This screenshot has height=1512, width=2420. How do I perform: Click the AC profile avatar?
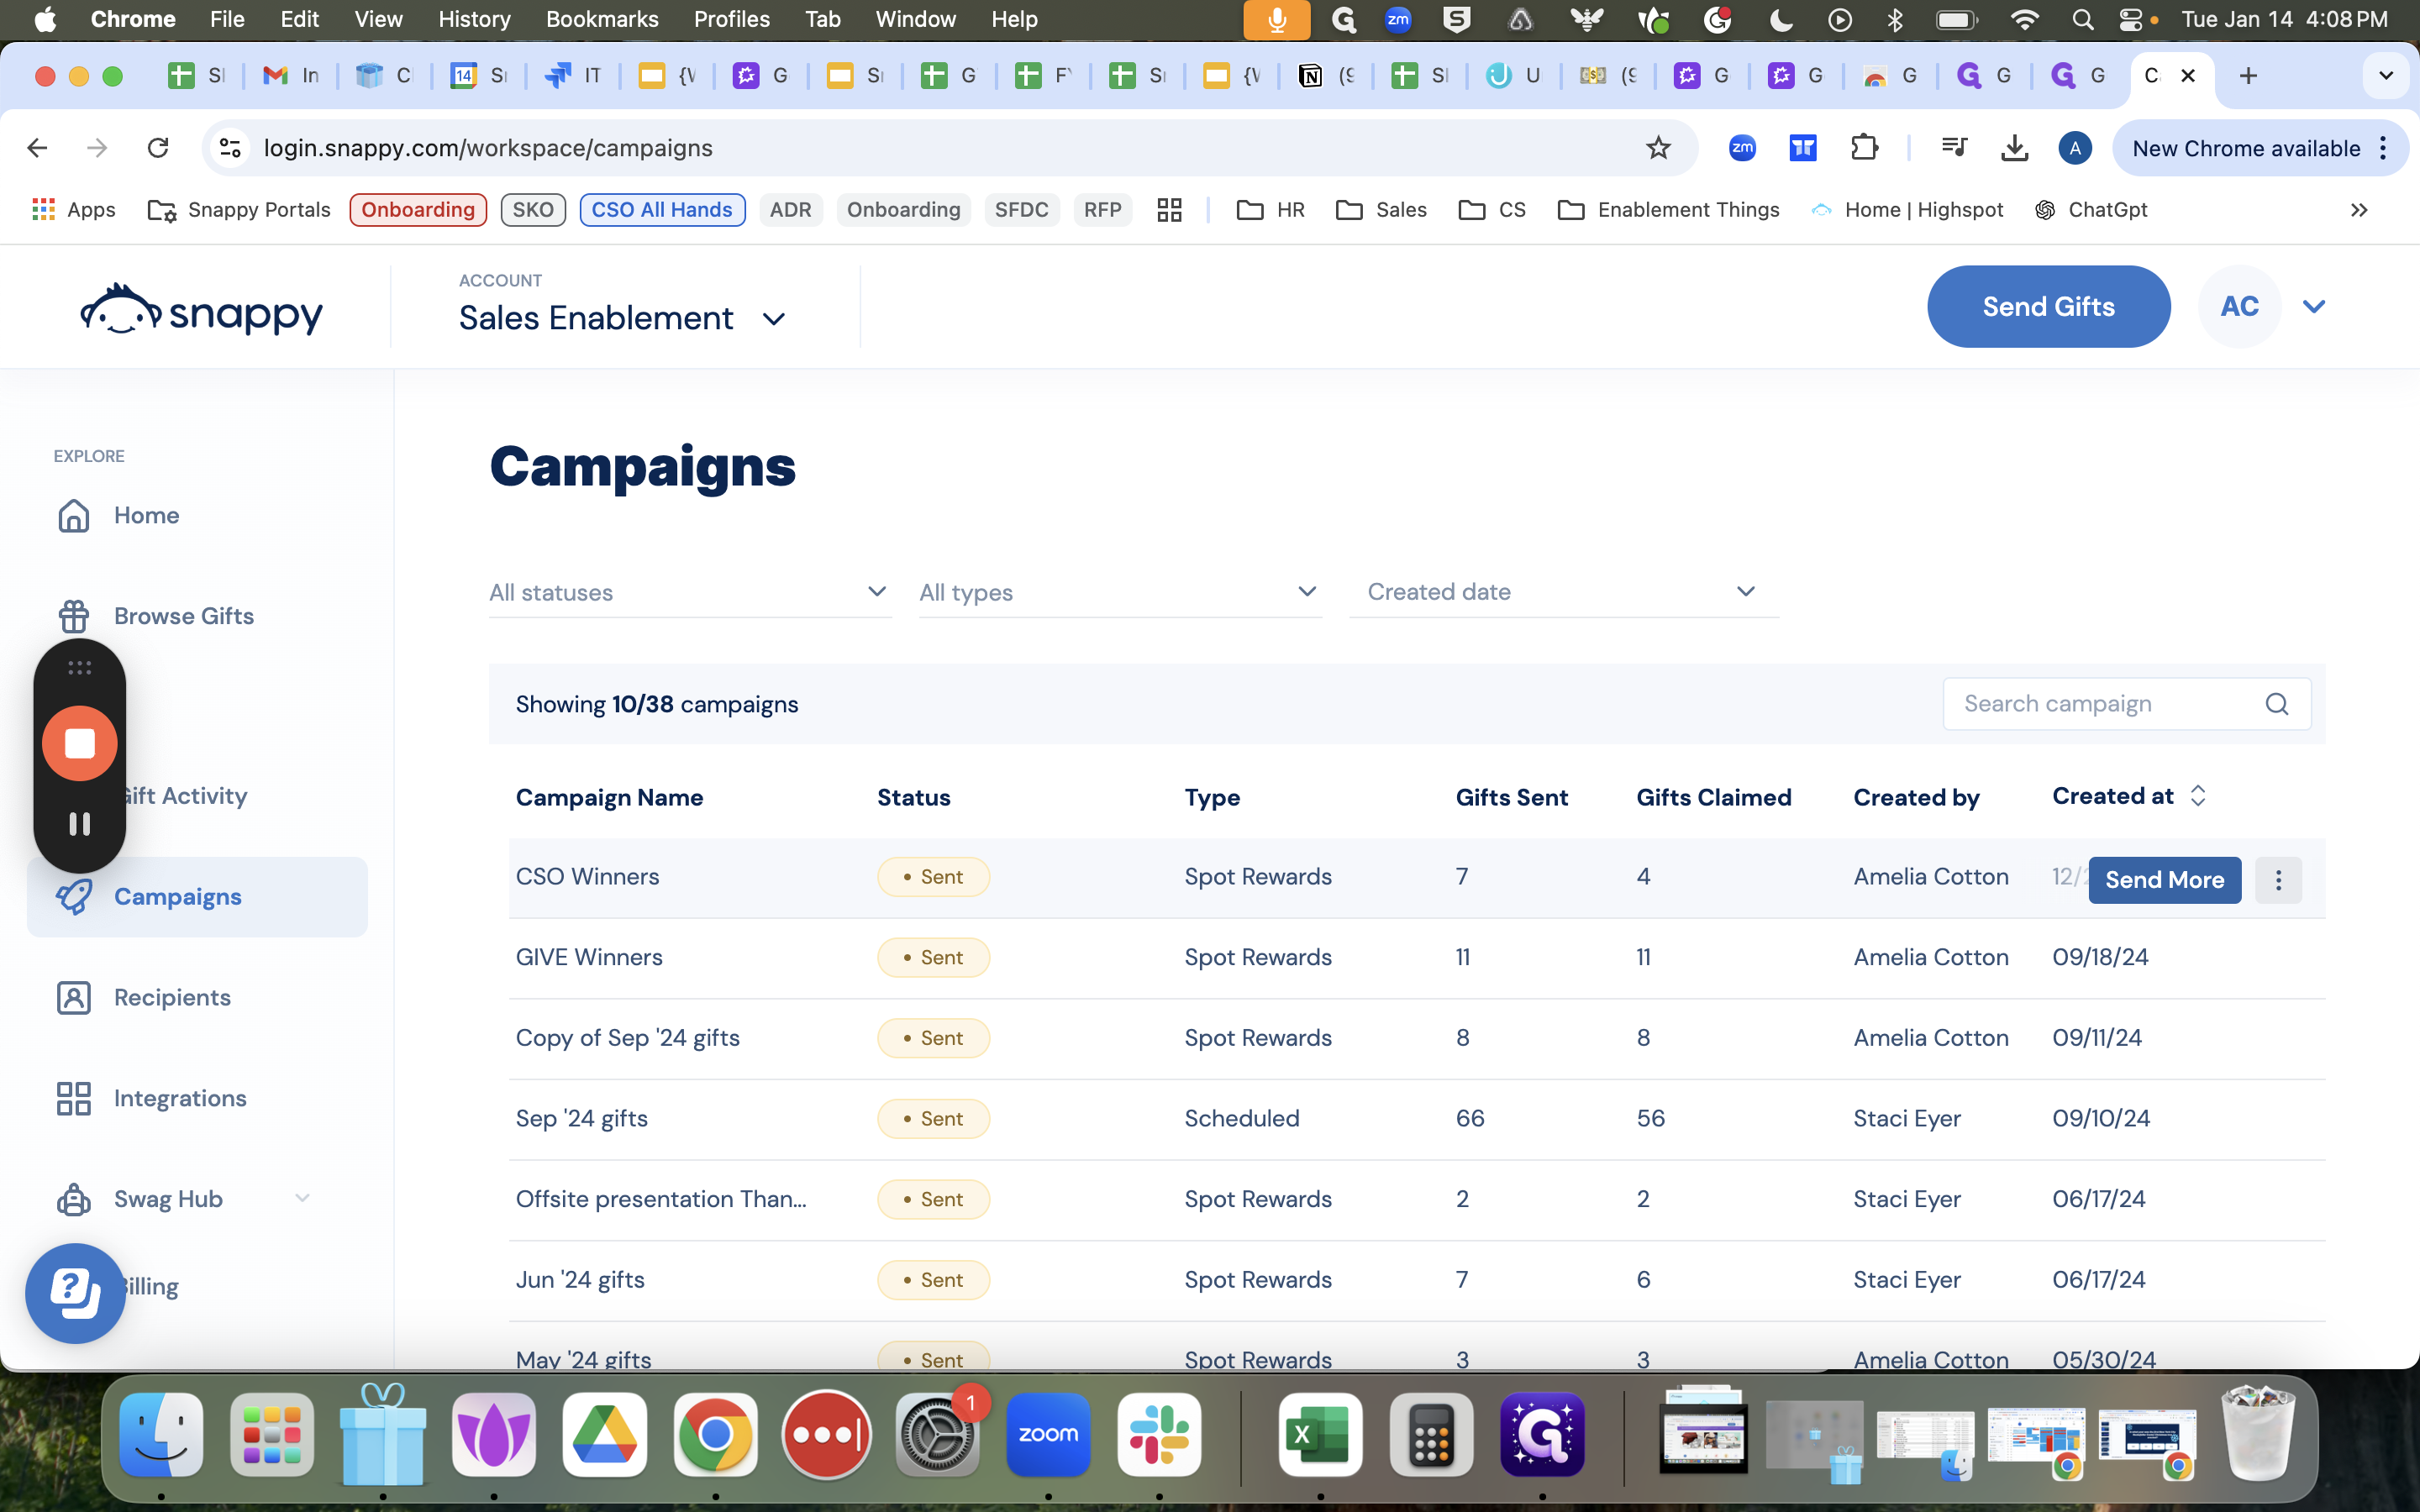pyautogui.click(x=2240, y=306)
